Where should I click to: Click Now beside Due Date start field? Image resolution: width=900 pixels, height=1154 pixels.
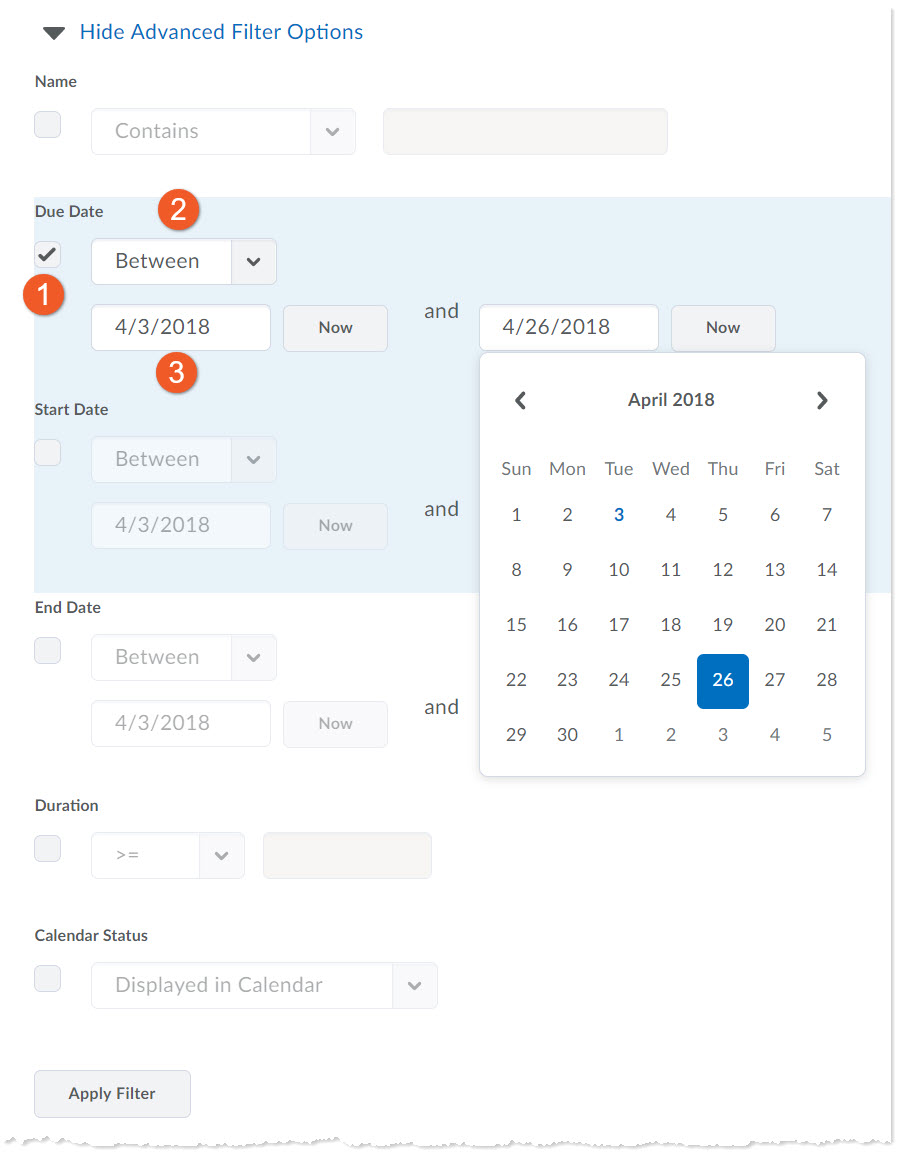click(x=335, y=328)
